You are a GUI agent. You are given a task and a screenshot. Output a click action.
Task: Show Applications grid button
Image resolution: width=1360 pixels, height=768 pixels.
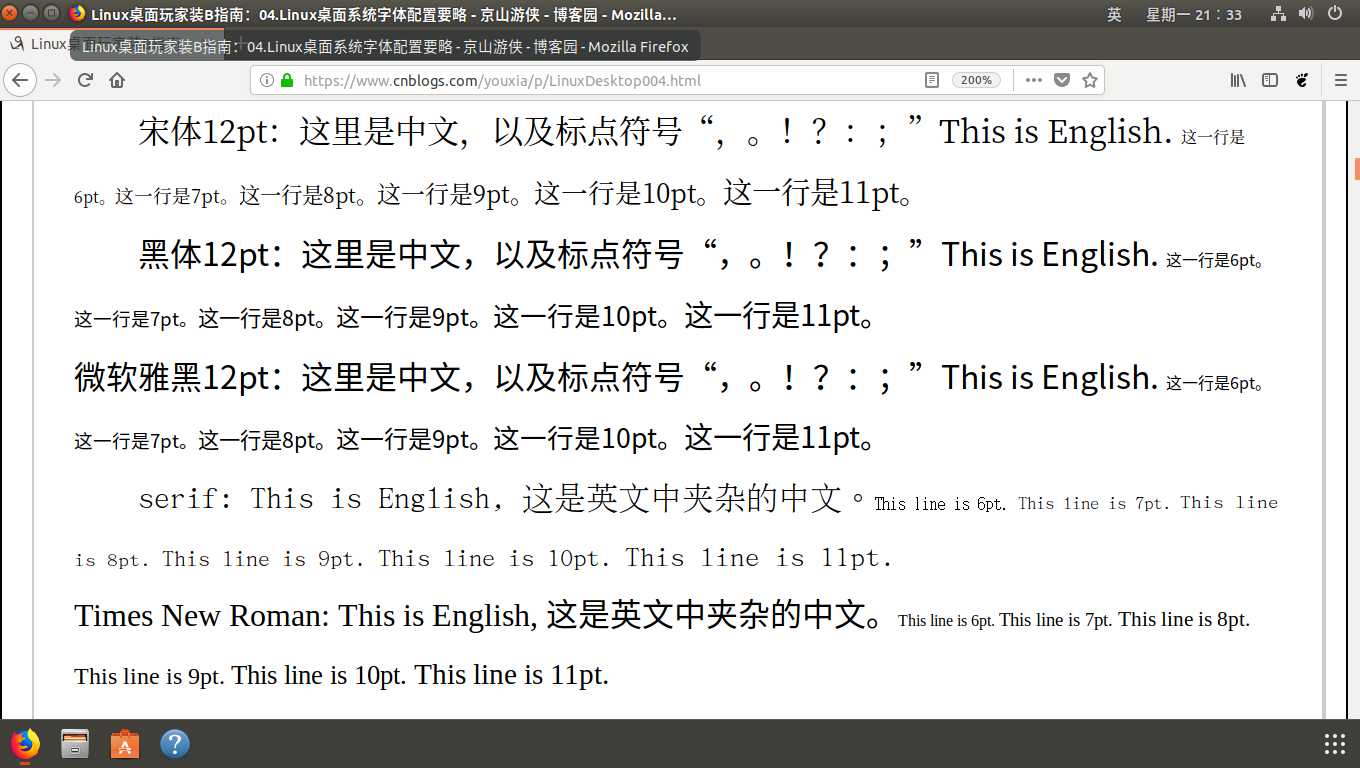1334,744
